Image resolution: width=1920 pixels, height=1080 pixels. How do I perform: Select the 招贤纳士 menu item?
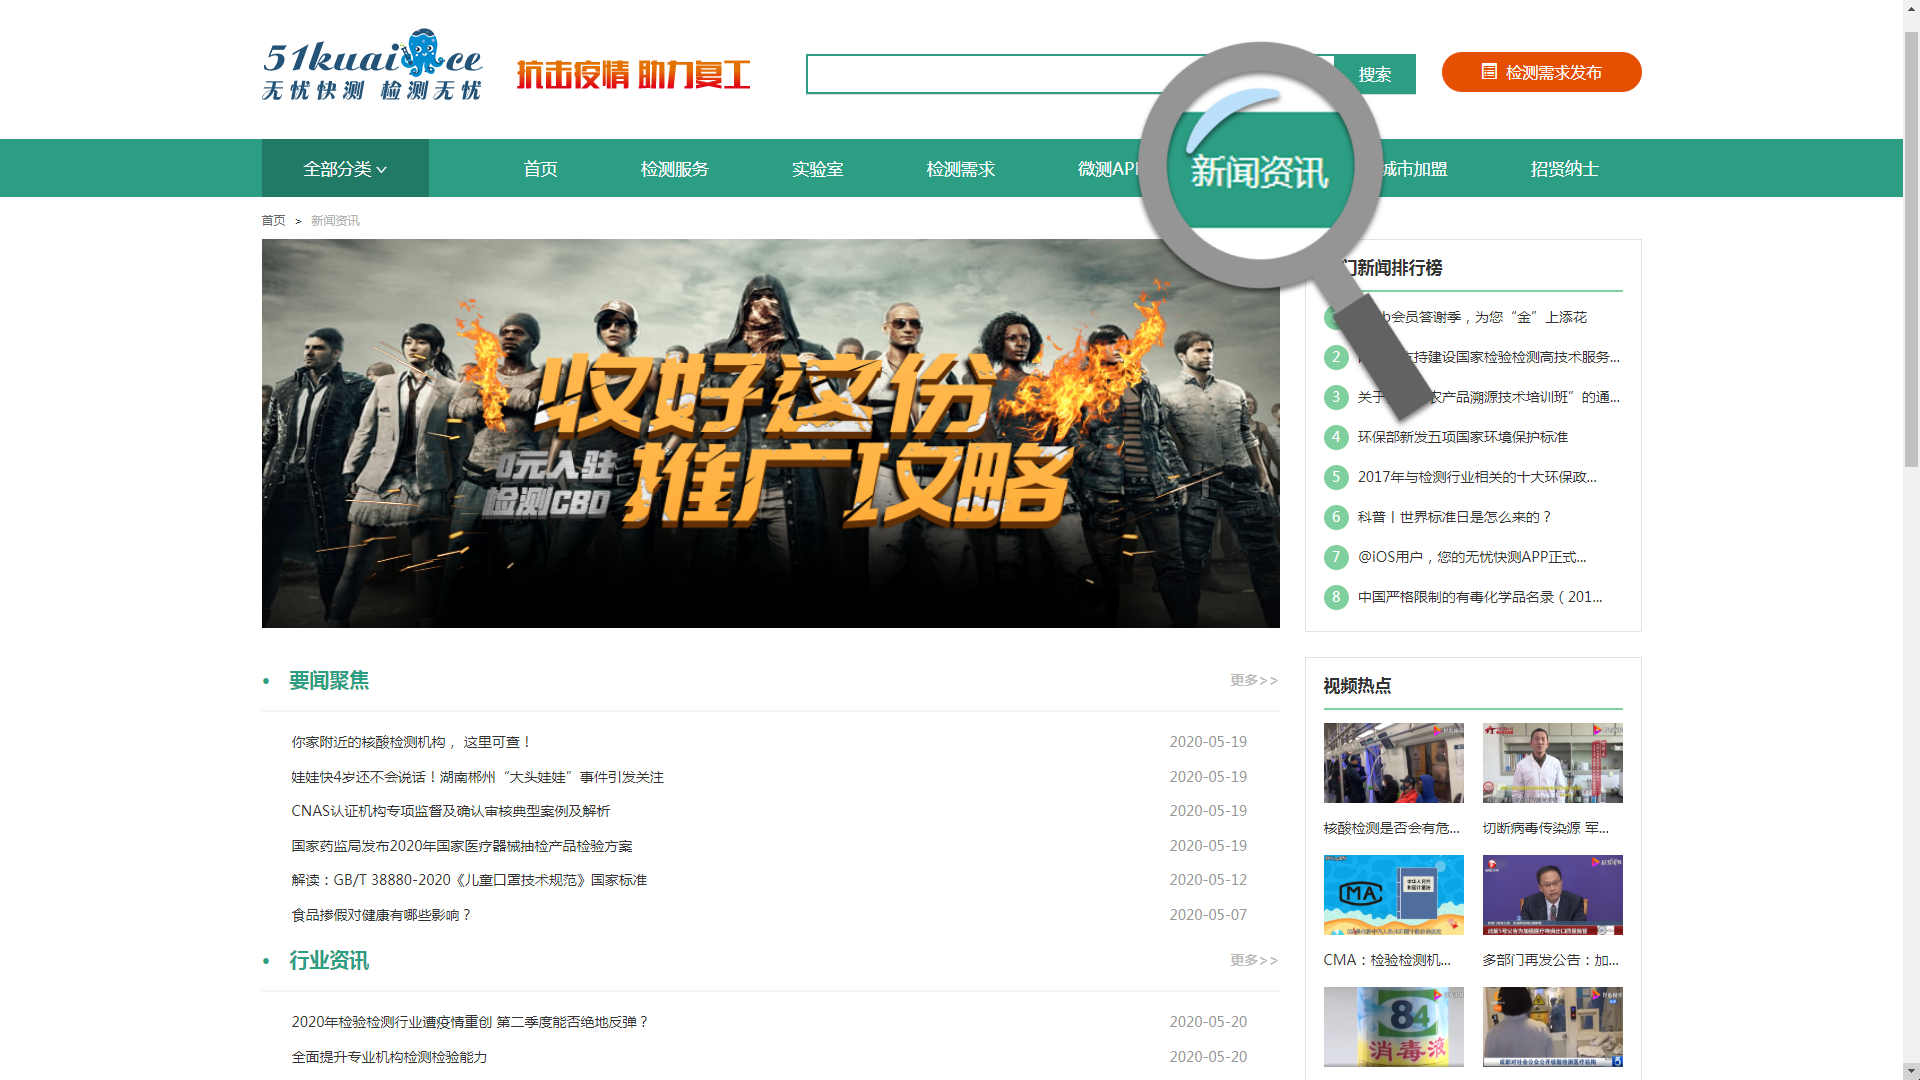[1564, 169]
